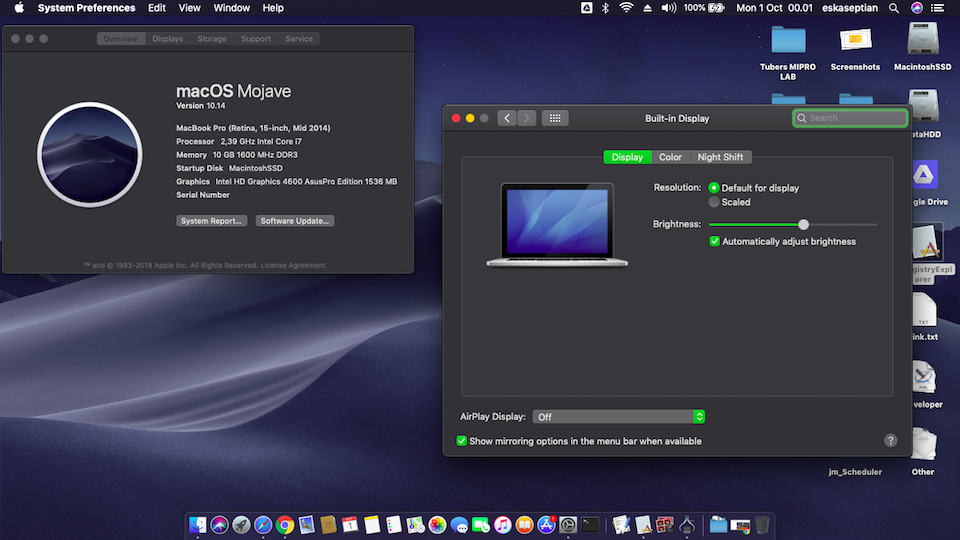Open Notes app in the Dock
960x540 pixels.
[x=372, y=525]
